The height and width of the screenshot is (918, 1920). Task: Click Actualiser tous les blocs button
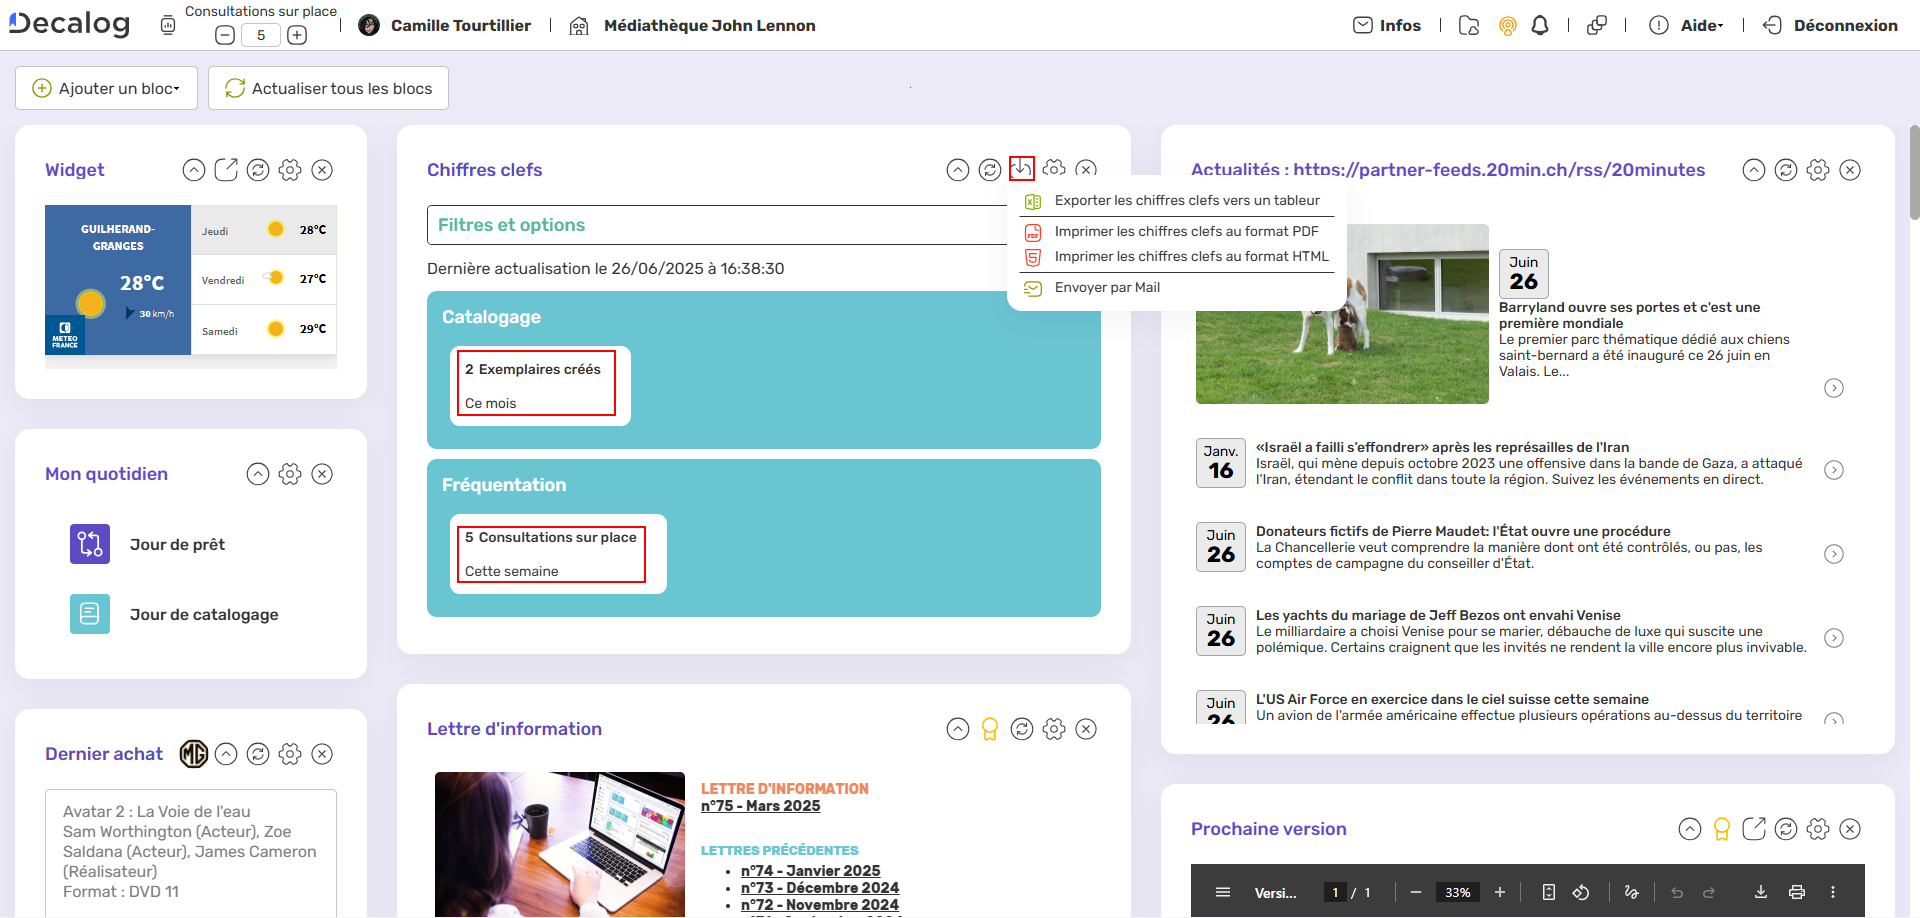coord(328,88)
